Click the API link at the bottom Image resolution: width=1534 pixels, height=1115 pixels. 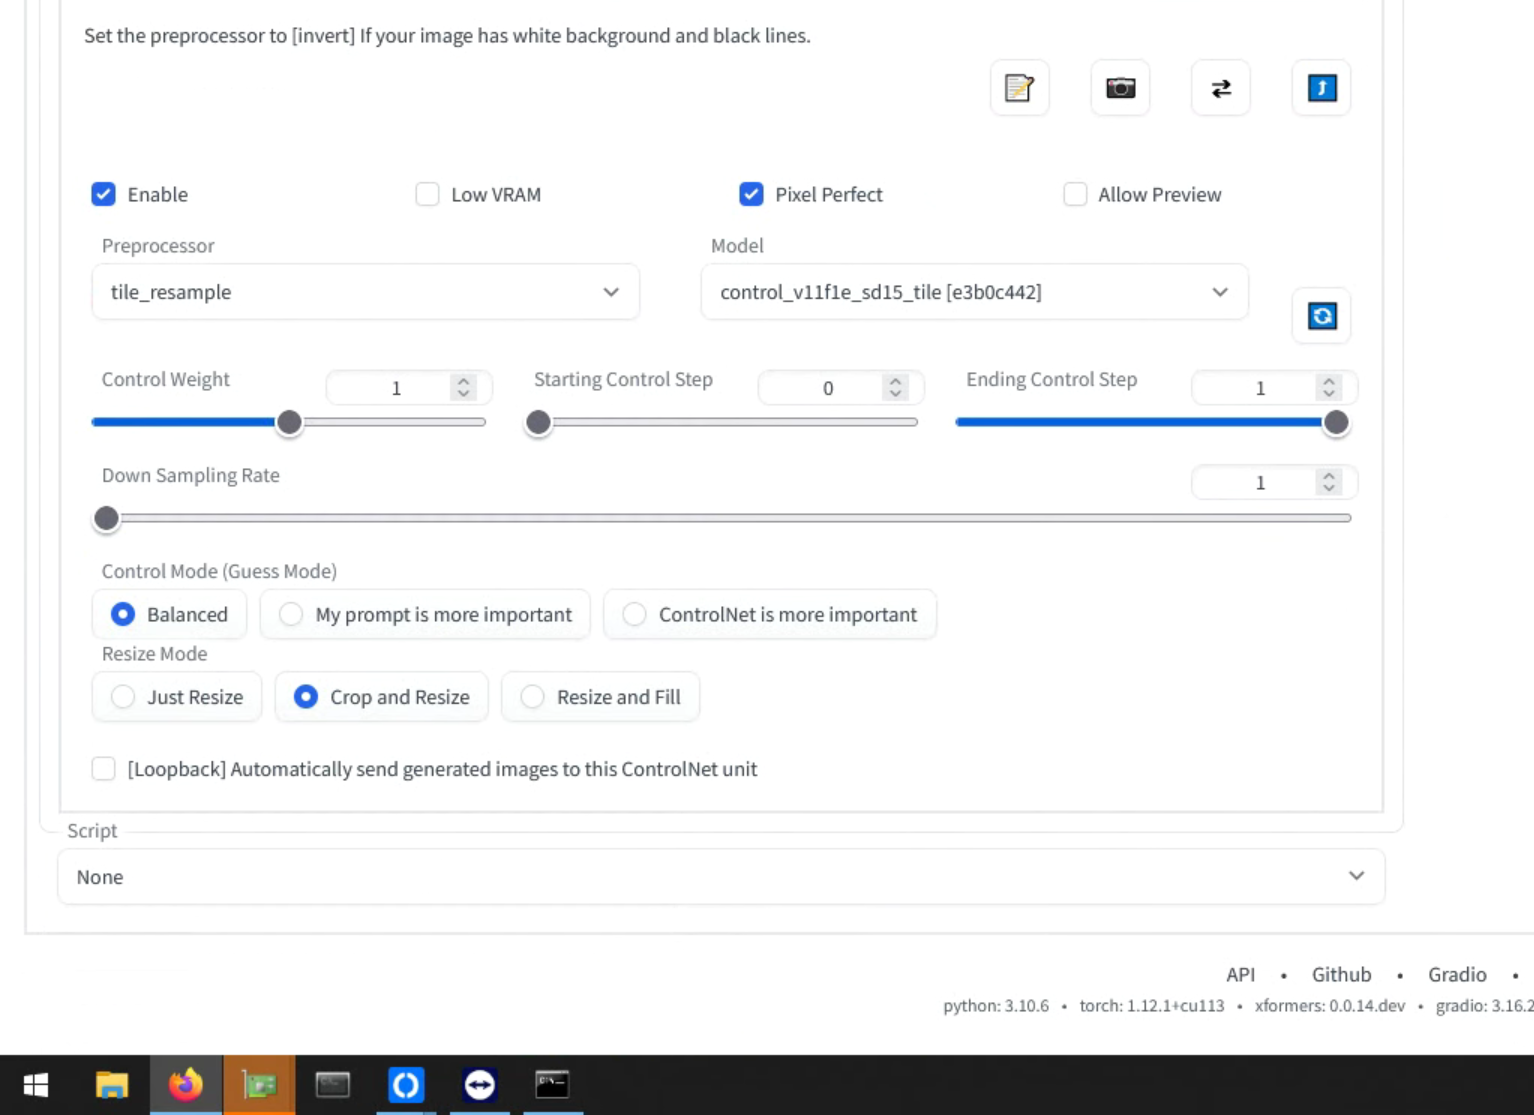(1240, 974)
